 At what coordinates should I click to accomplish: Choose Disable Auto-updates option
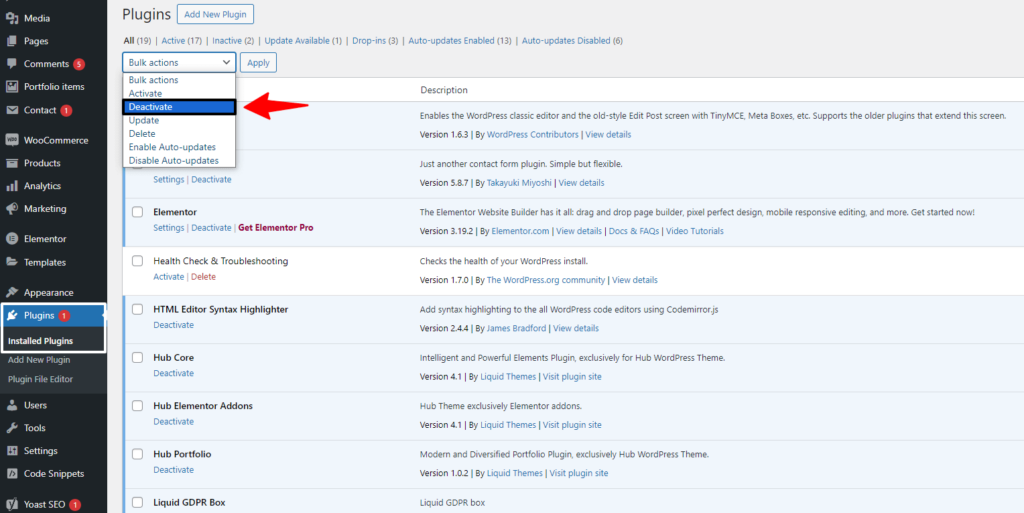coord(179,161)
